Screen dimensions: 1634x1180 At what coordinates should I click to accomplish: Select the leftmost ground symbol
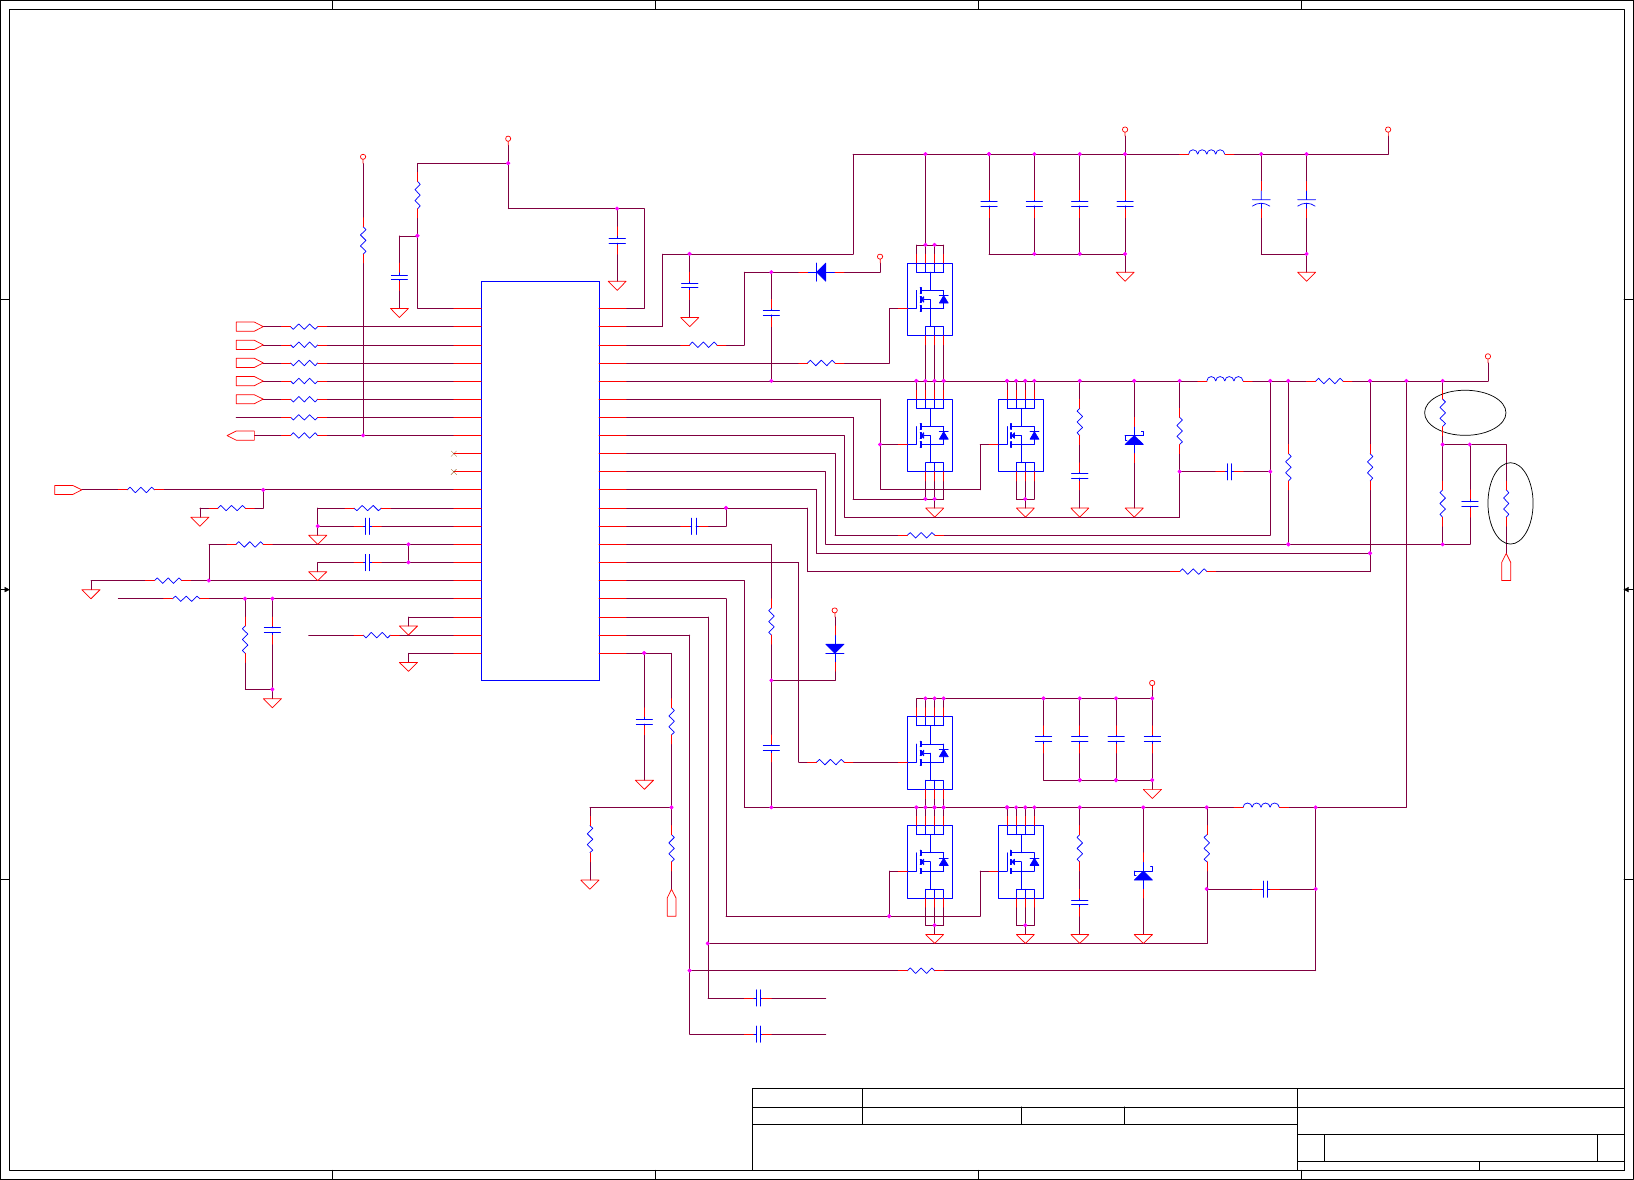pyautogui.click(x=91, y=593)
